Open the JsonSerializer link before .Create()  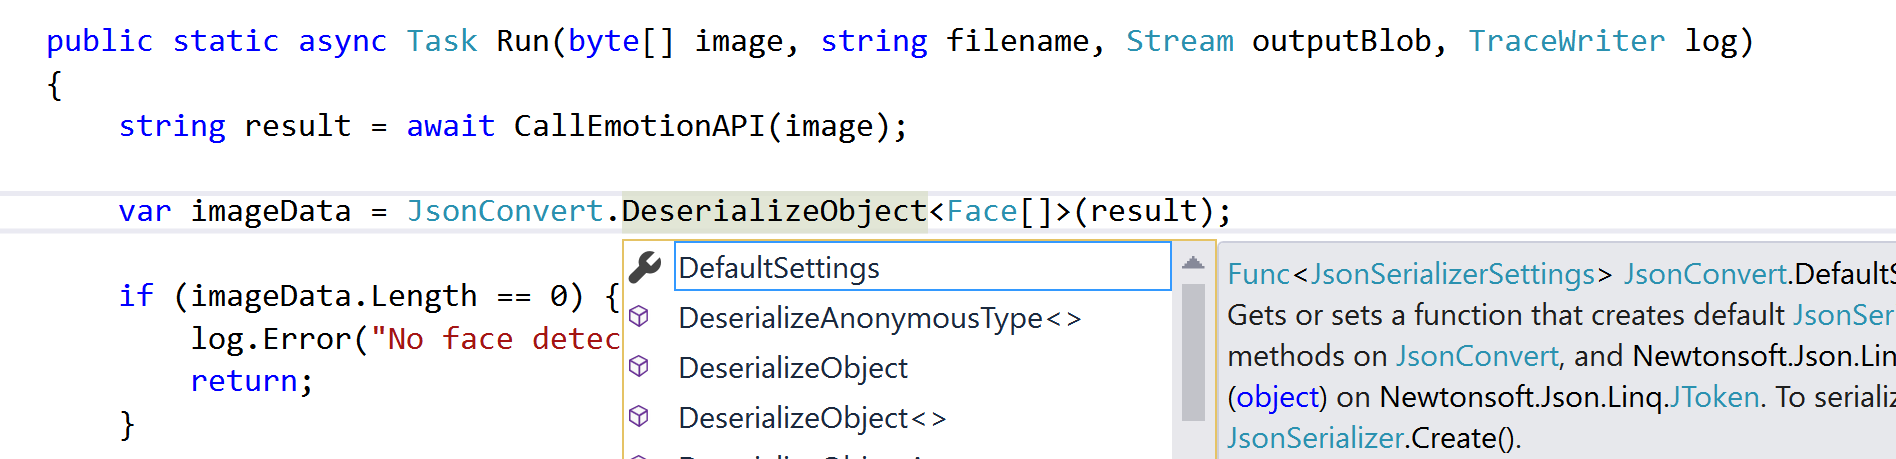(1315, 438)
